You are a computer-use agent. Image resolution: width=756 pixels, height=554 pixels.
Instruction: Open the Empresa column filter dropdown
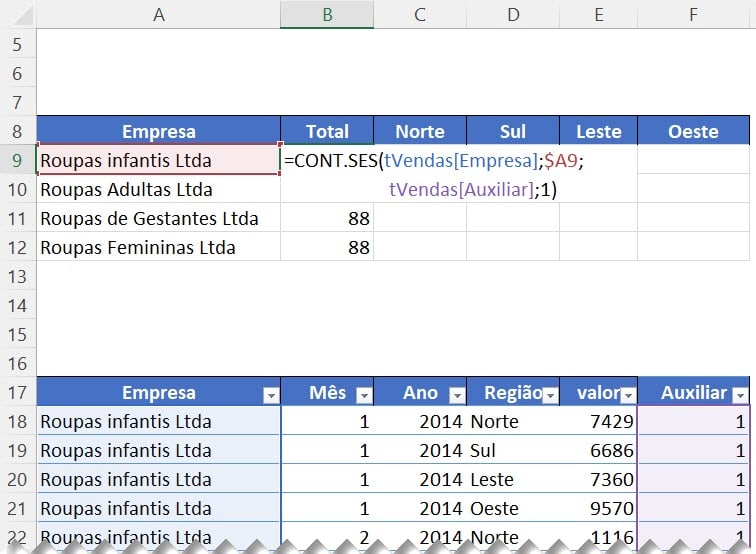point(270,395)
